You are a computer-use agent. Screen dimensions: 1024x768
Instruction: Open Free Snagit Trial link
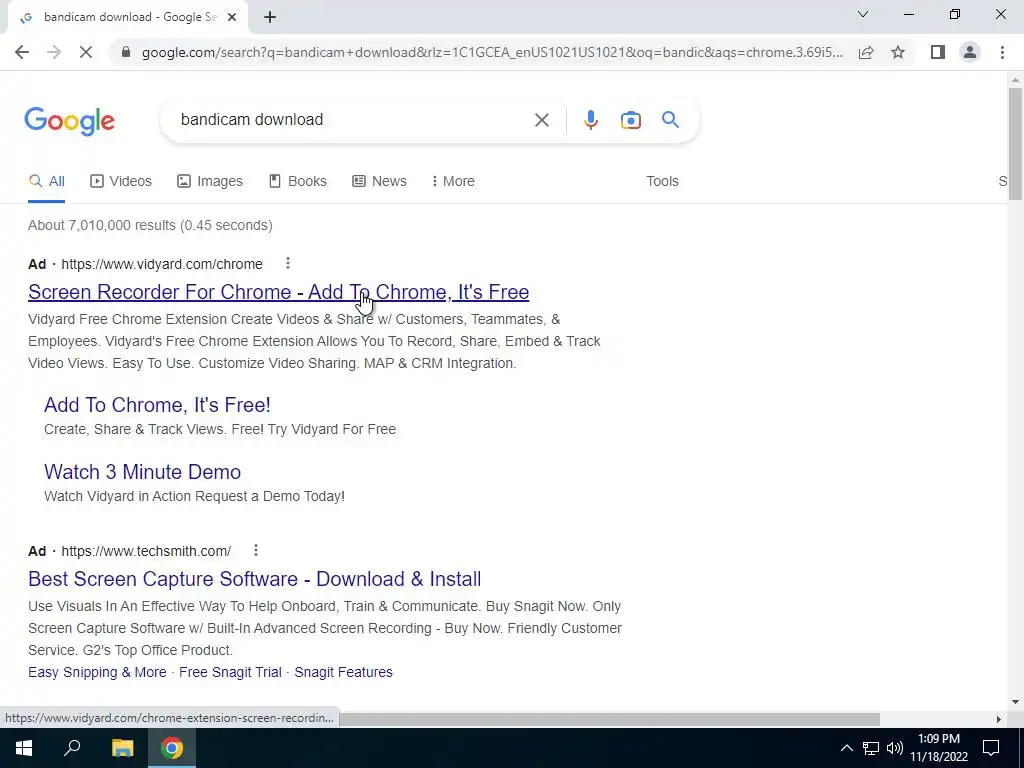[231, 672]
